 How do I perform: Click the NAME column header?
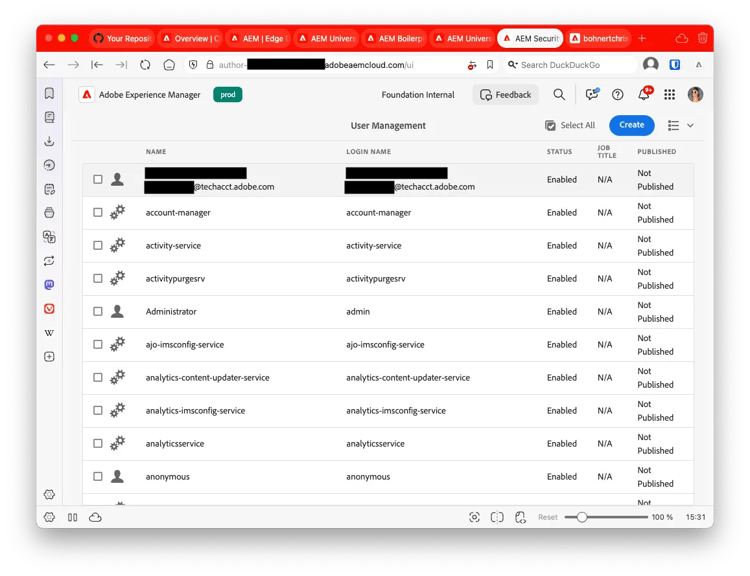(156, 152)
